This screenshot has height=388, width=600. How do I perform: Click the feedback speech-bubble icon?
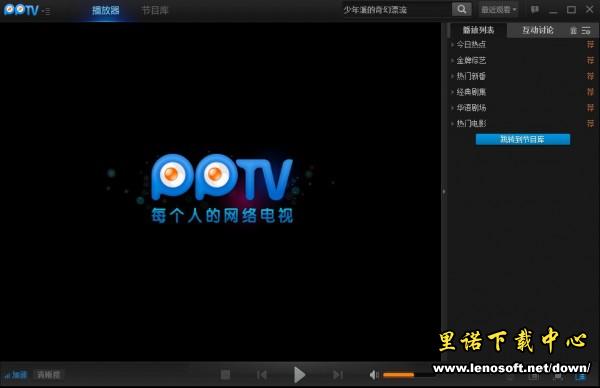[x=535, y=10]
